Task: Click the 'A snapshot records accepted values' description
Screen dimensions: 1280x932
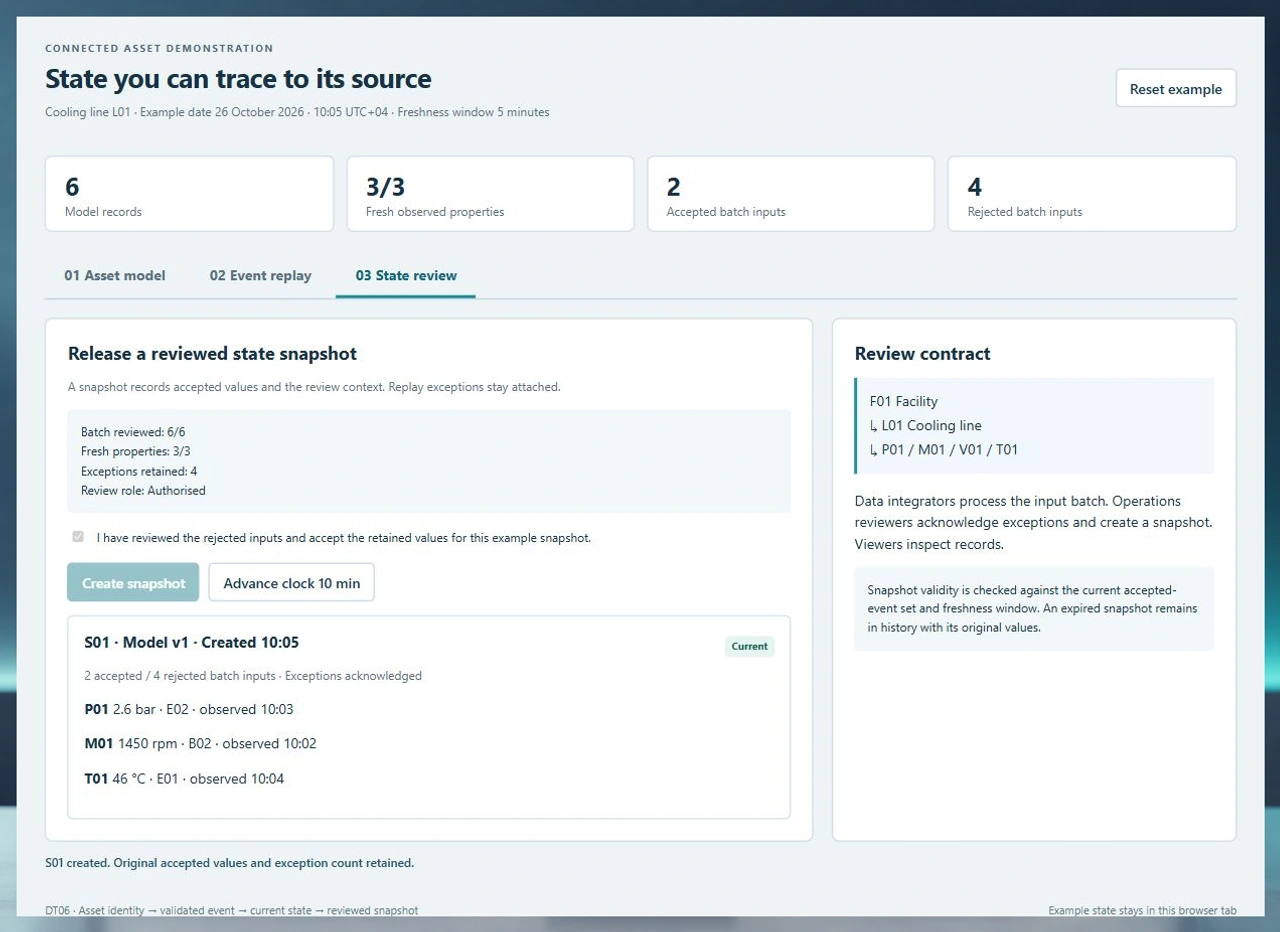Action: pyautogui.click(x=314, y=386)
